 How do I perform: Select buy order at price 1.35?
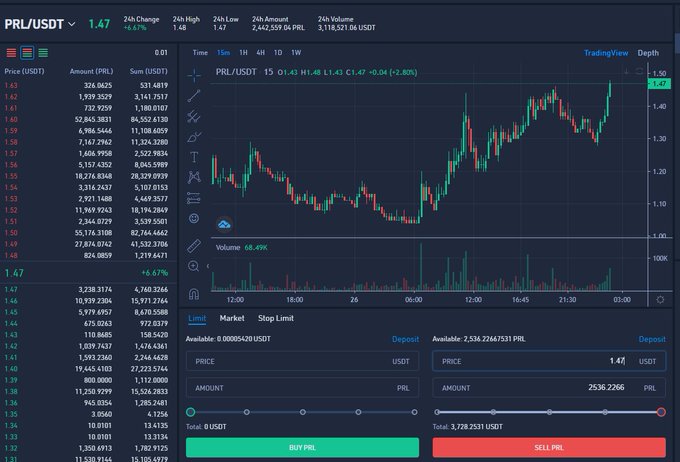coord(86,414)
